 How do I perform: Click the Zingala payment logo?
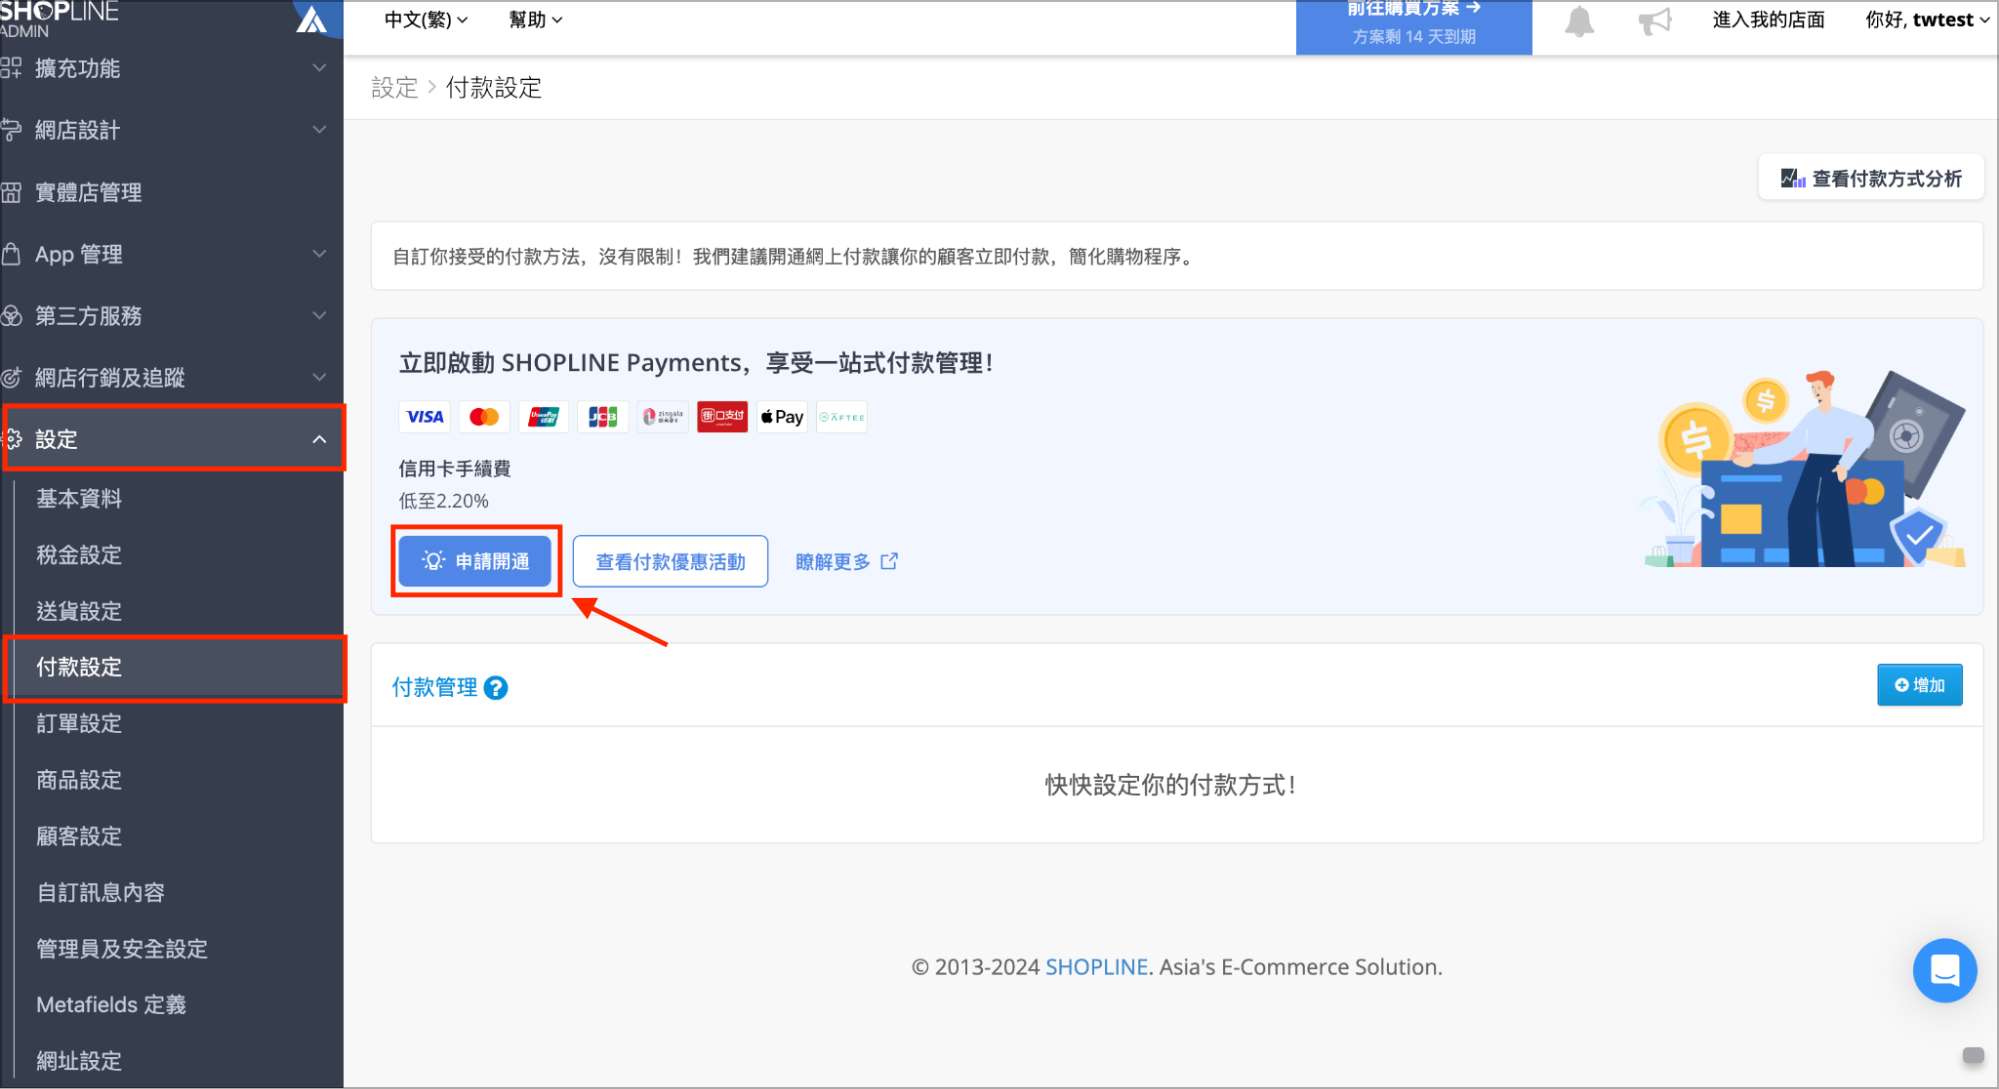pyautogui.click(x=663, y=417)
